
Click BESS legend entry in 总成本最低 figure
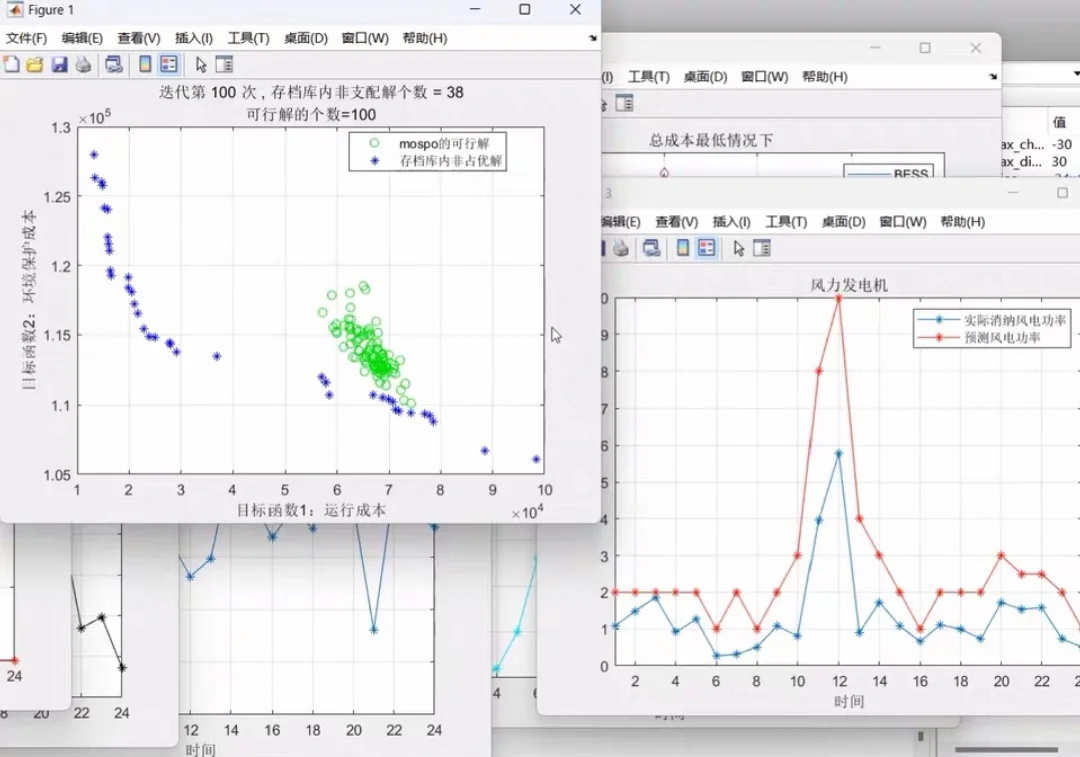pyautogui.click(x=911, y=174)
